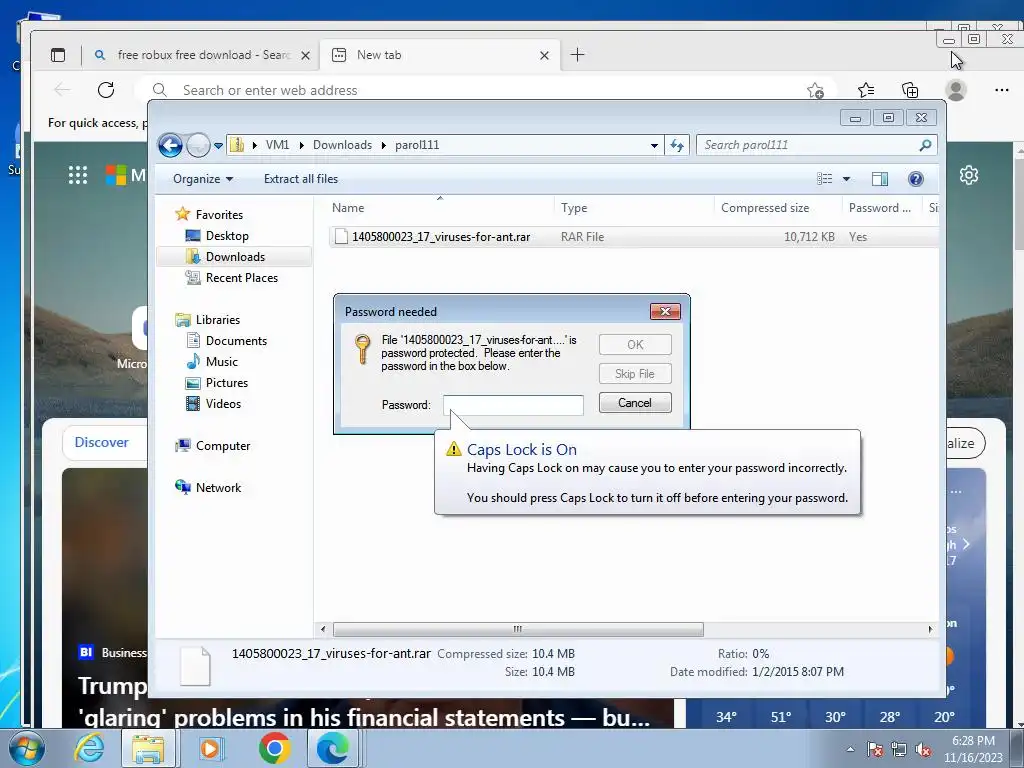
Task: Click Edge address search box
Action: (x=483, y=90)
